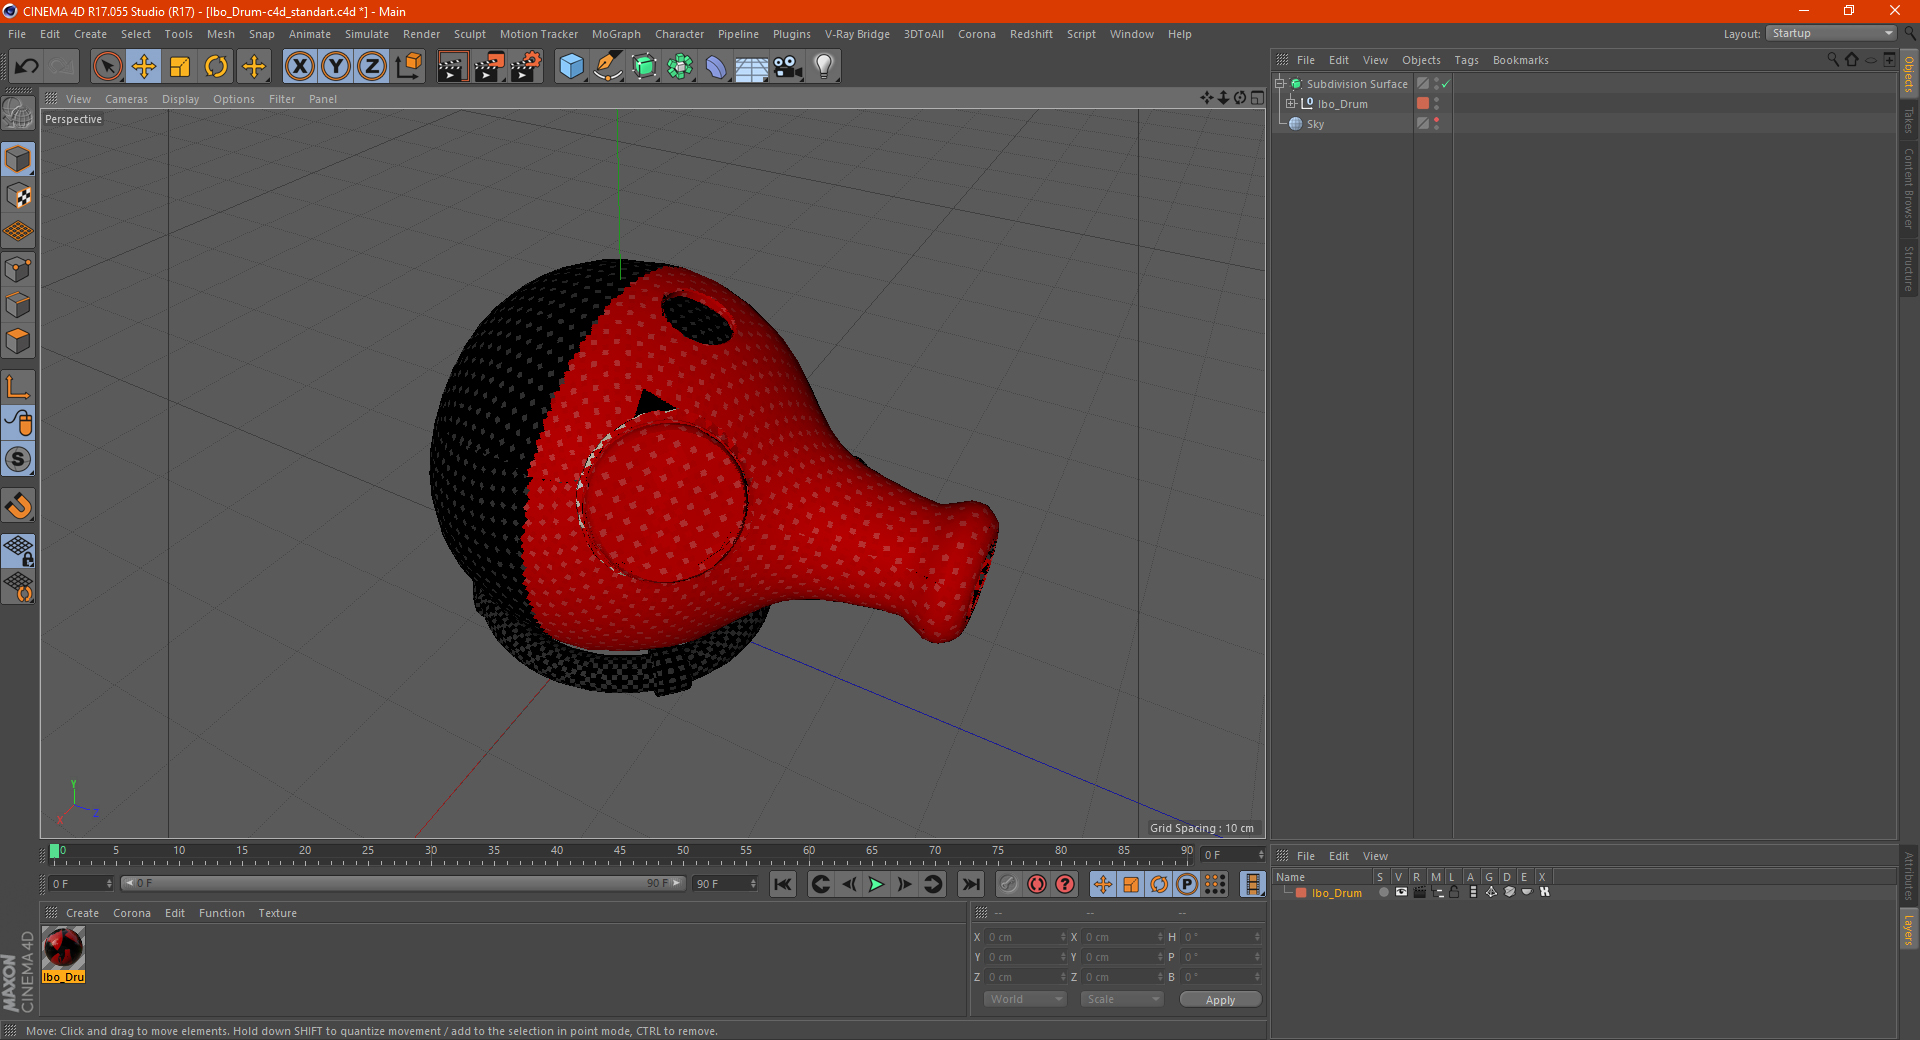Switch to the Content Browser side tab

point(1909,188)
